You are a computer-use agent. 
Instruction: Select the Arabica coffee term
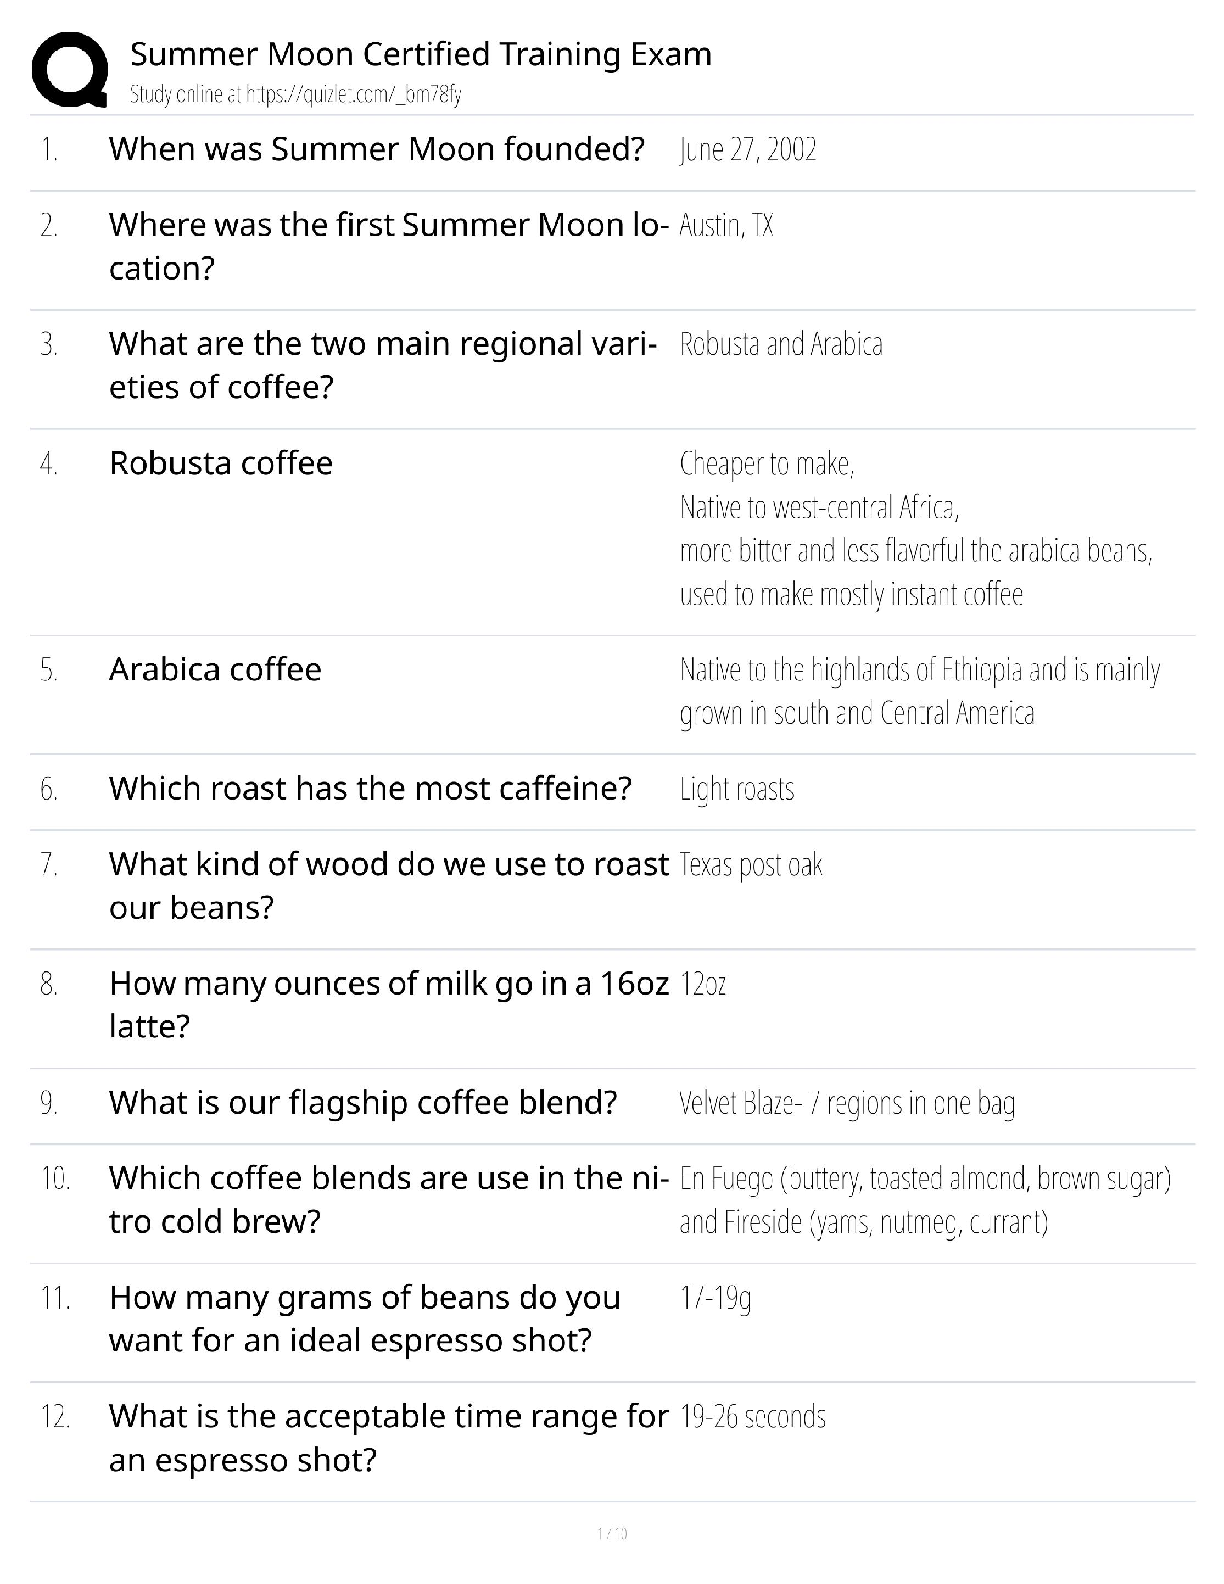(215, 669)
